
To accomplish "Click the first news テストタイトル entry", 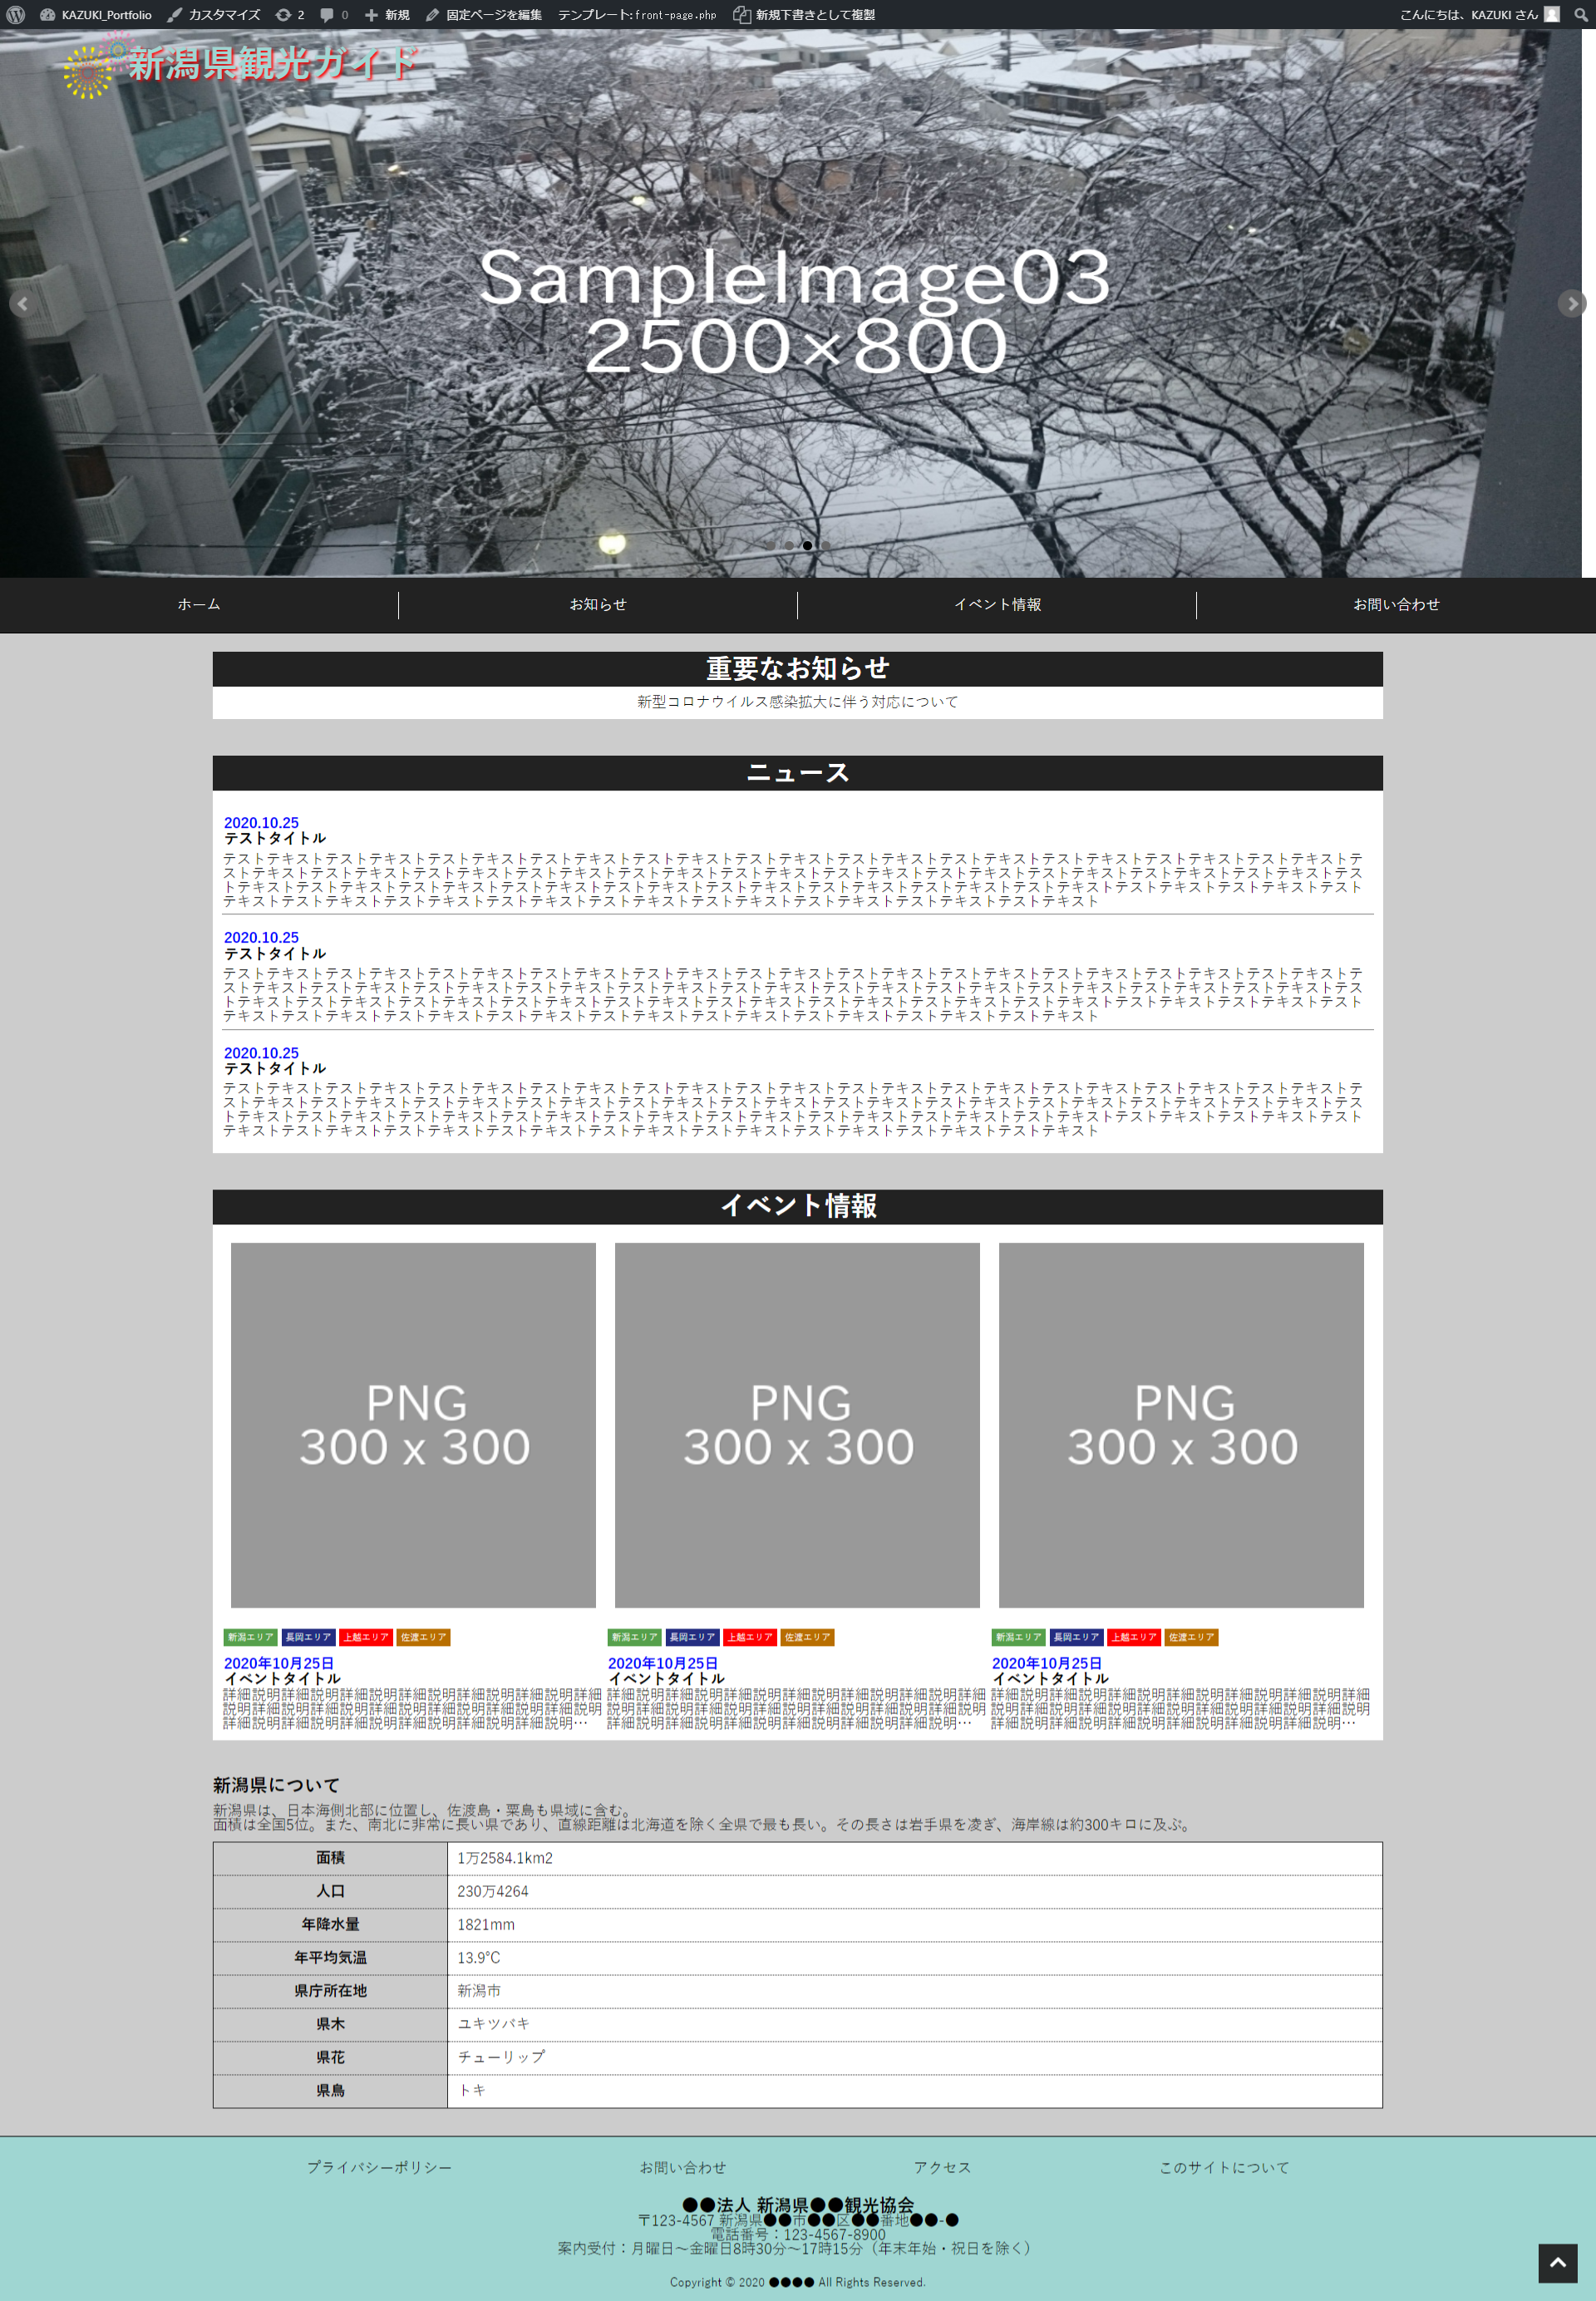I will [275, 838].
